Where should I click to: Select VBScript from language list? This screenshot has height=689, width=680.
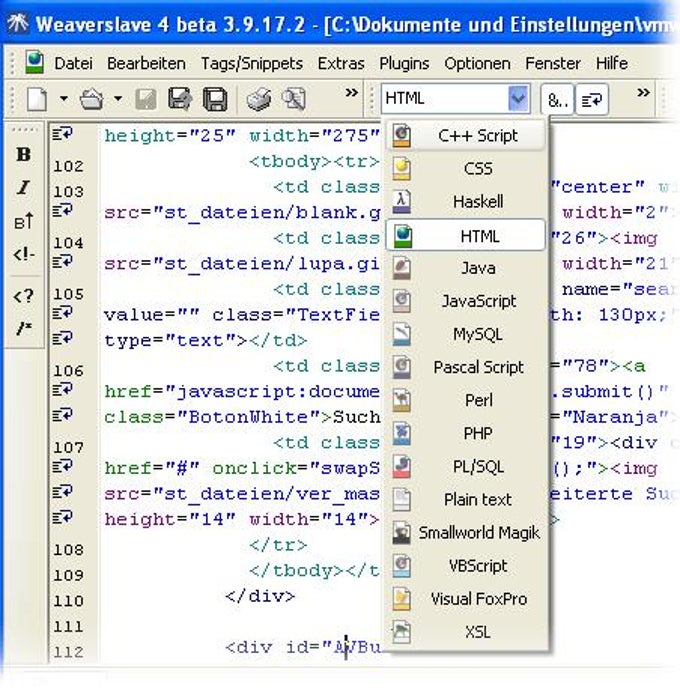(x=466, y=566)
